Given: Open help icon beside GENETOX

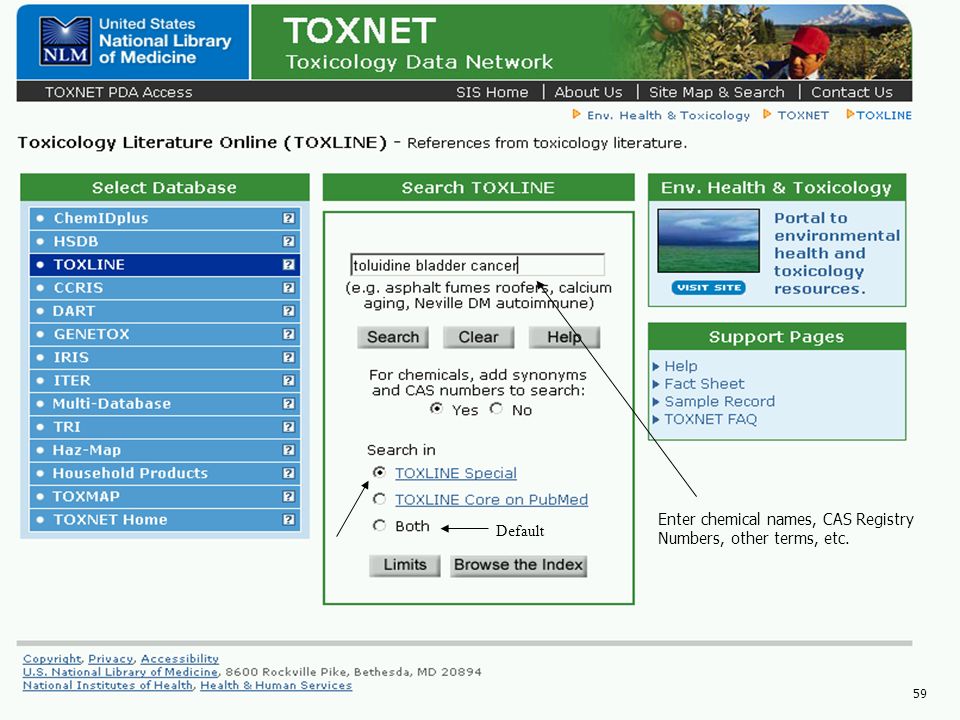Looking at the screenshot, I should coord(288,334).
